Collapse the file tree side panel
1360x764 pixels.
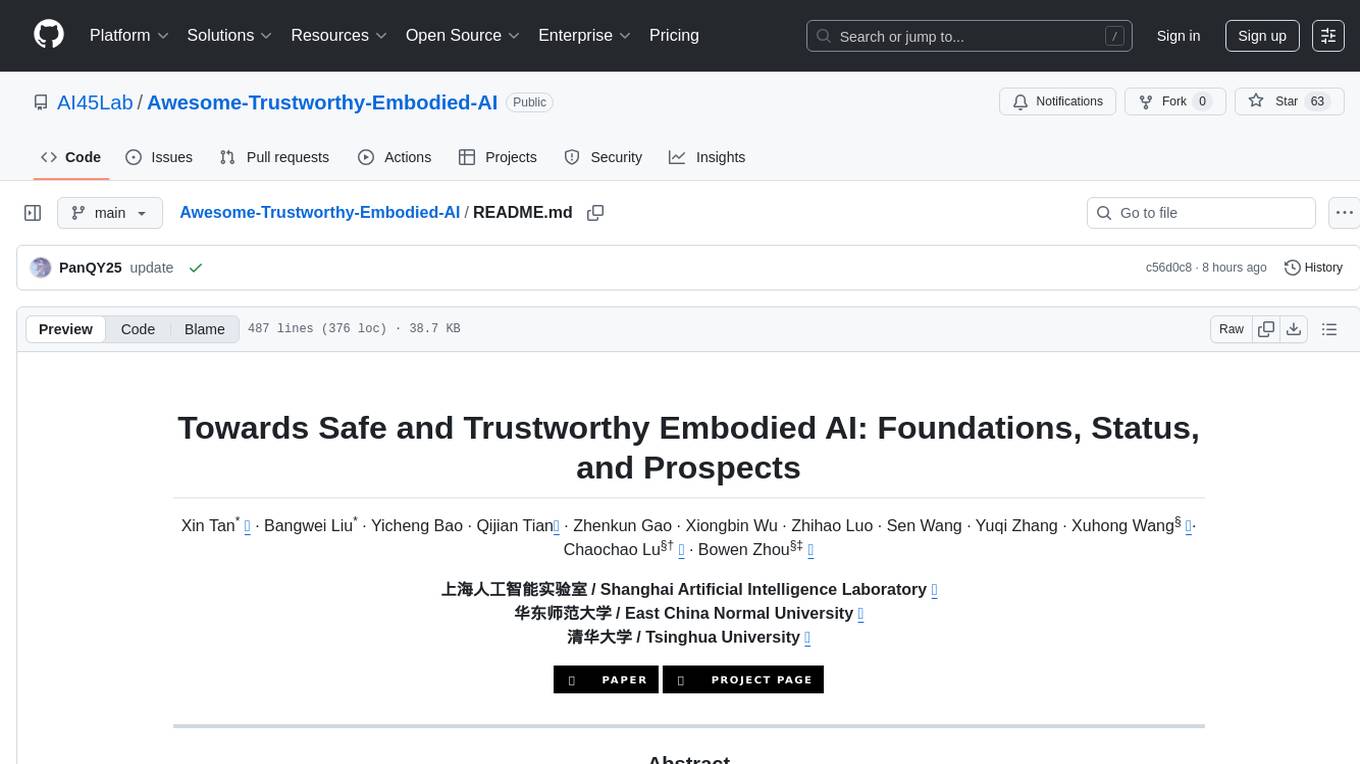pyautogui.click(x=33, y=213)
